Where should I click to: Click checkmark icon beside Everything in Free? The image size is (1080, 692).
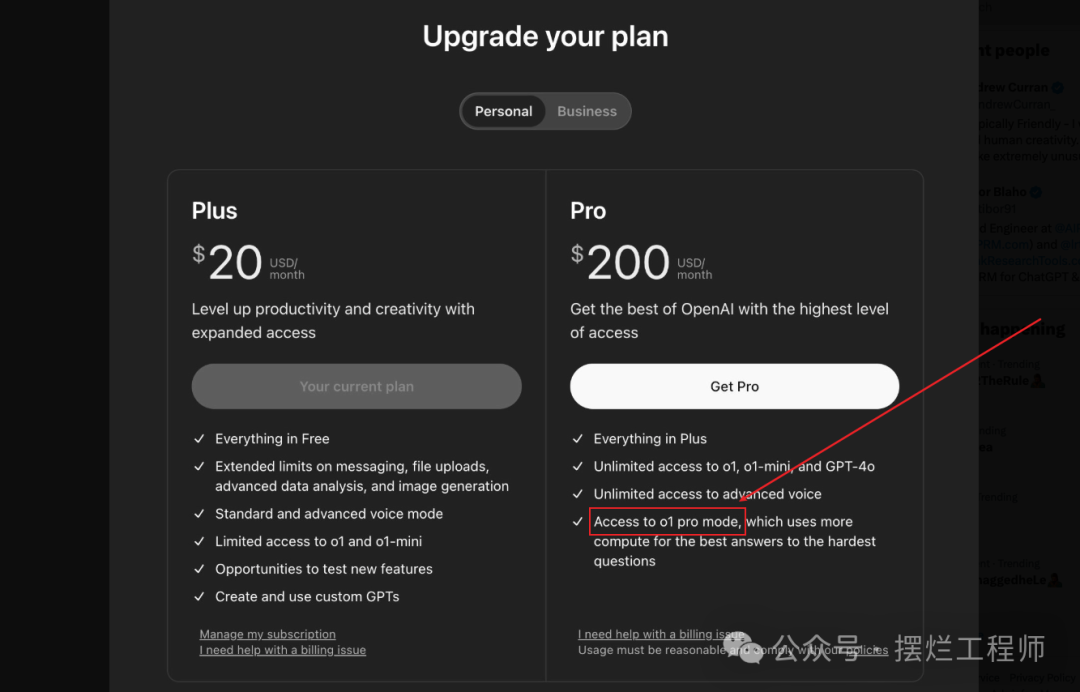click(x=200, y=439)
